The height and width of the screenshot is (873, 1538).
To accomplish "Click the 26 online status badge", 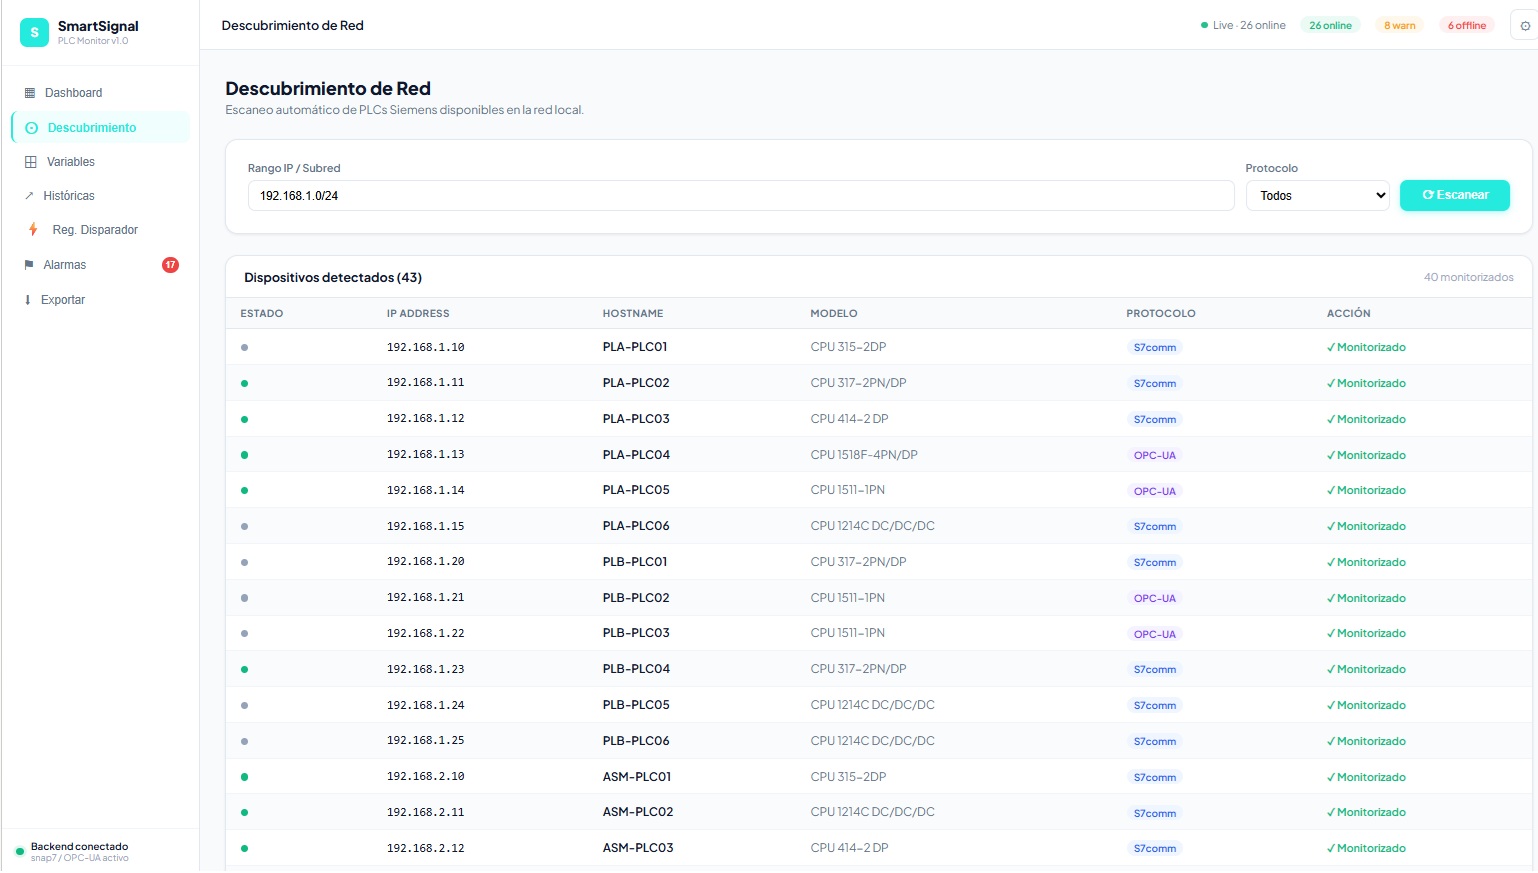I will tap(1330, 26).
